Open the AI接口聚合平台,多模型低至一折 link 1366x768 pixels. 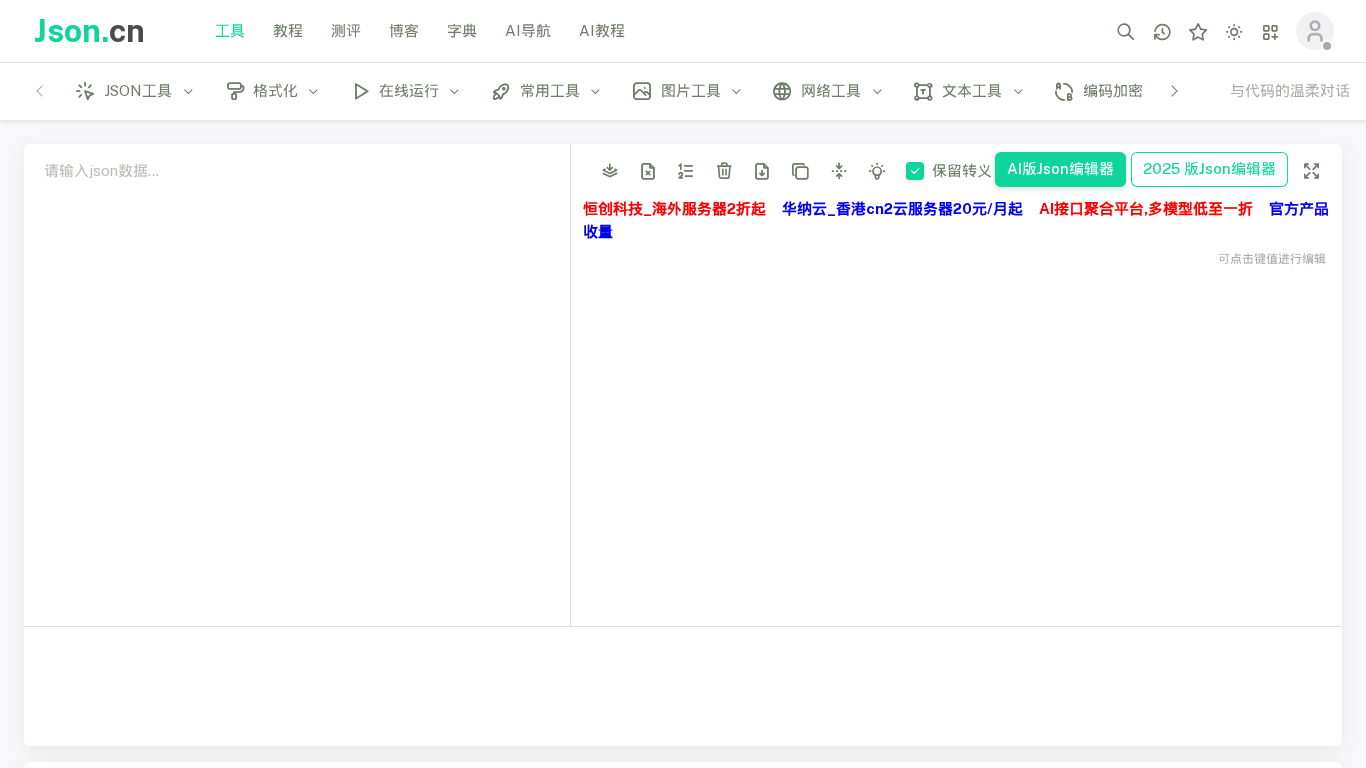tap(1146, 209)
